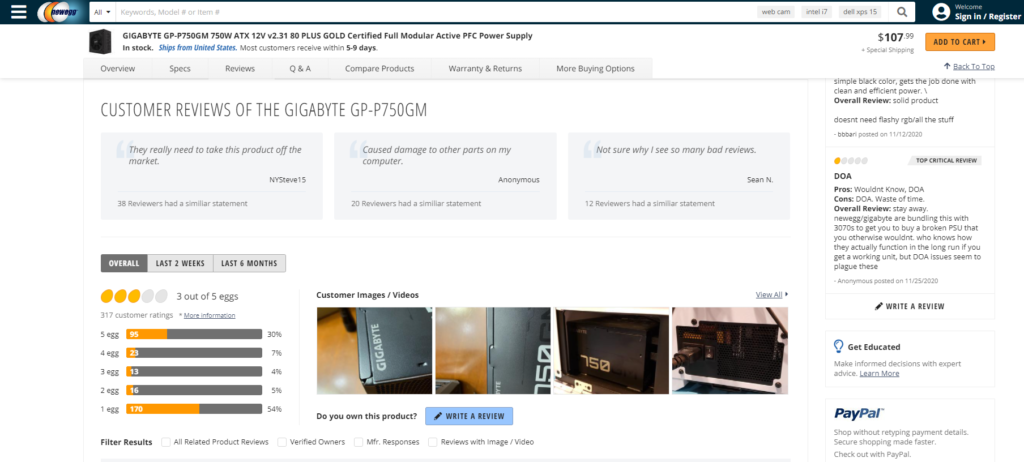This screenshot has width=1024, height=462.
Task: Click the $107.99 price
Action: 895,37
